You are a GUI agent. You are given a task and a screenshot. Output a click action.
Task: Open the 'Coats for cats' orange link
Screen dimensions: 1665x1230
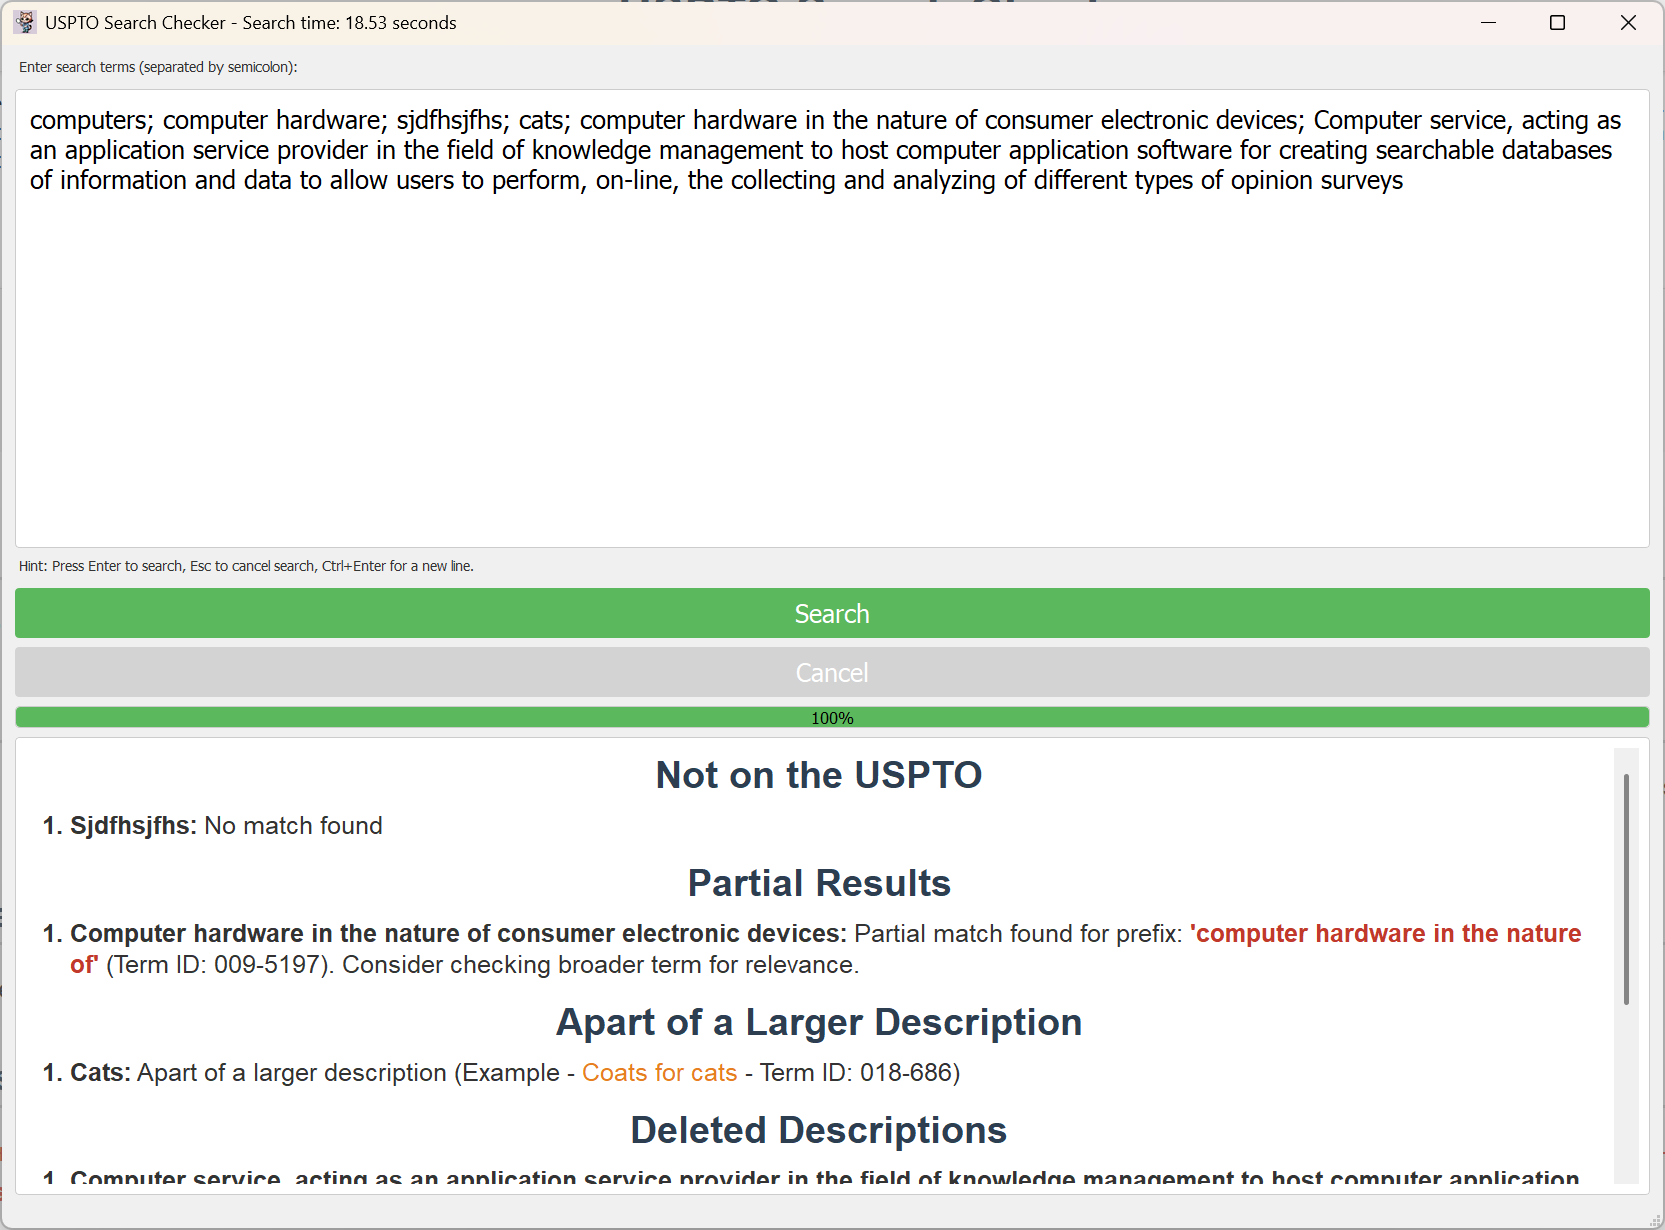[x=660, y=1072]
